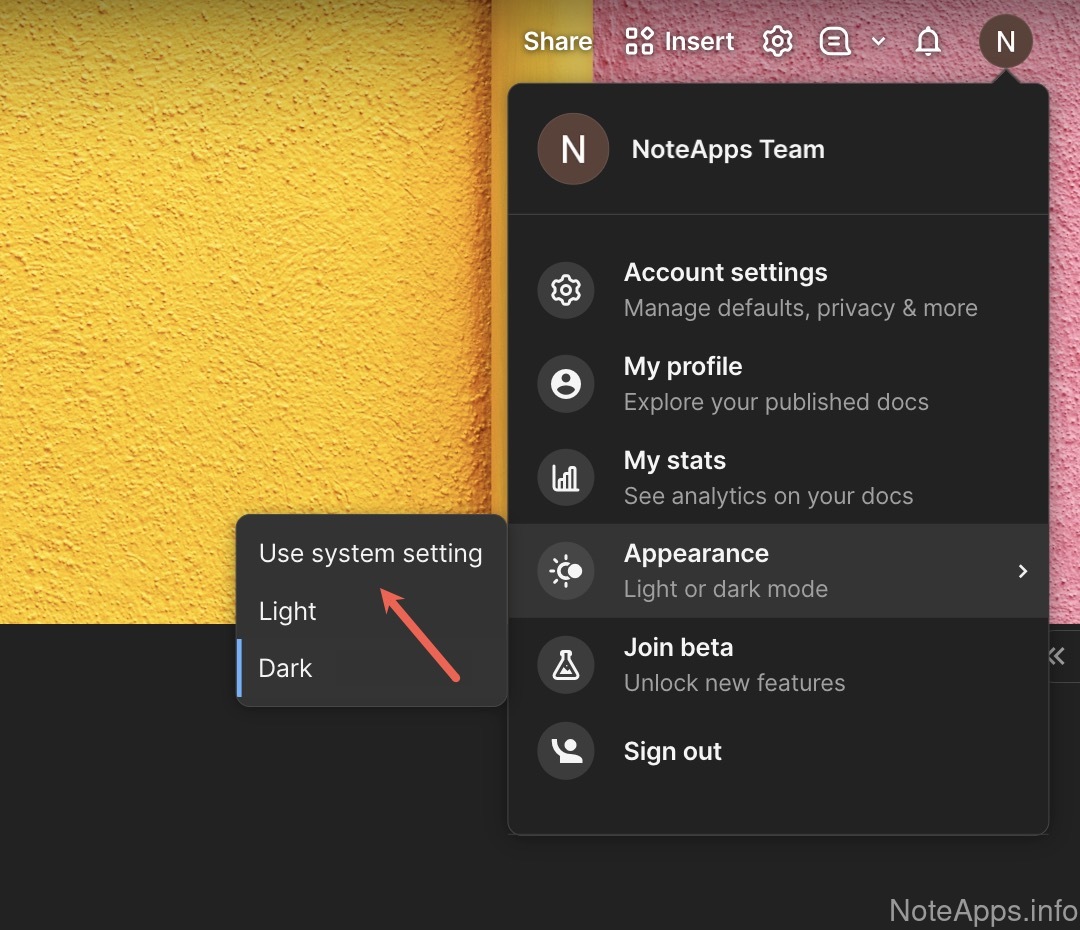Image resolution: width=1080 pixels, height=930 pixels.
Task: Click the Insert button
Action: tap(680, 42)
